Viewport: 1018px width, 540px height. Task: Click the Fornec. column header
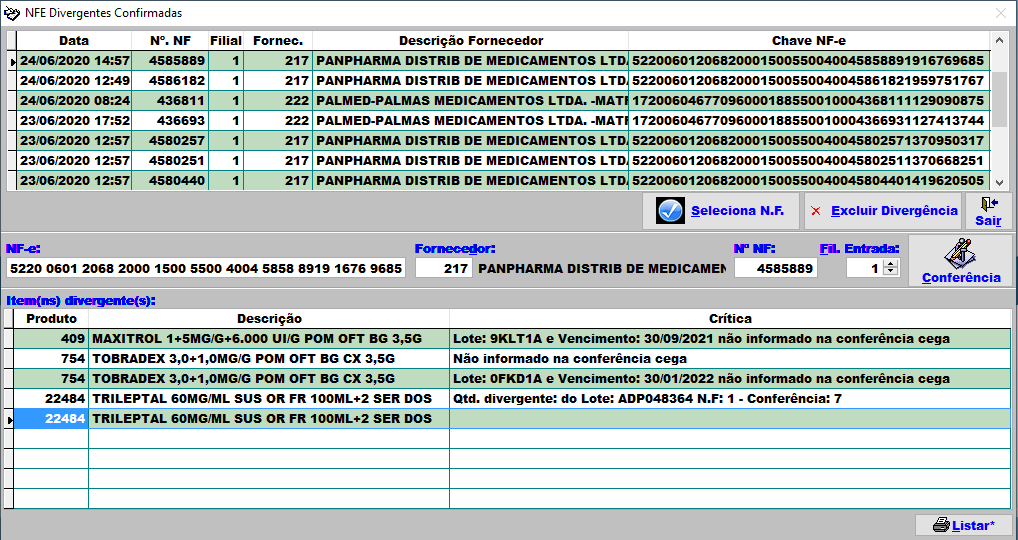coord(278,41)
